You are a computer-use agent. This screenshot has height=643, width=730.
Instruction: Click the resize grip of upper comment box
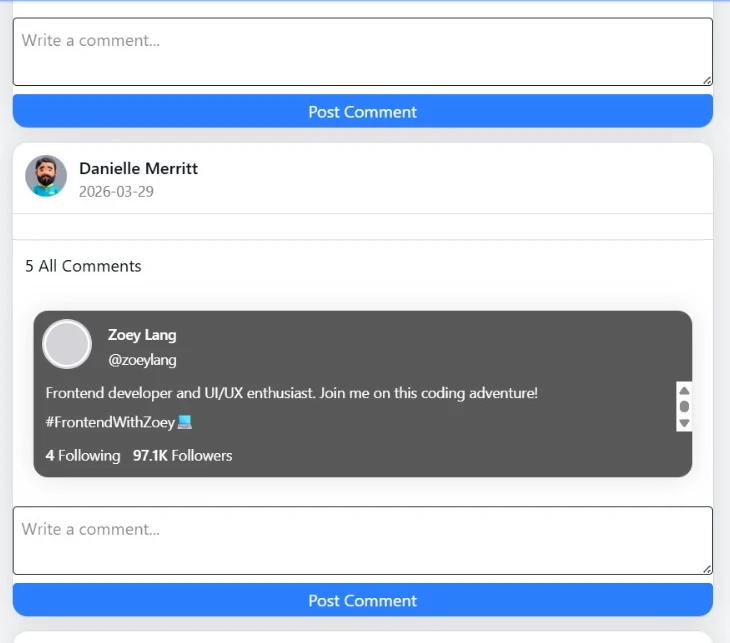(707, 81)
